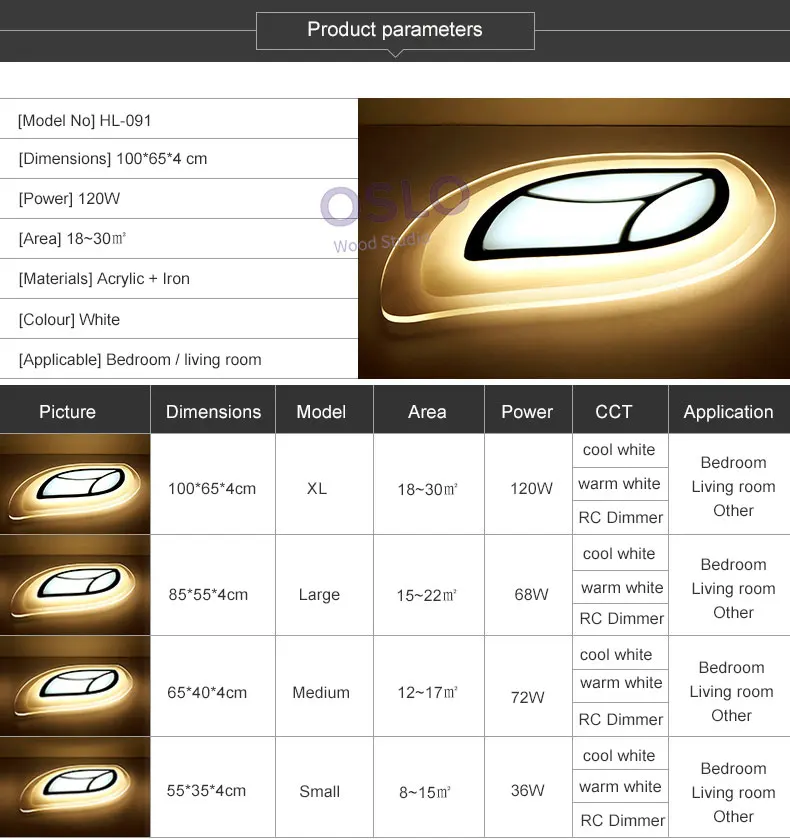
Task: Click Other in the Medium row application
Action: click(x=731, y=715)
